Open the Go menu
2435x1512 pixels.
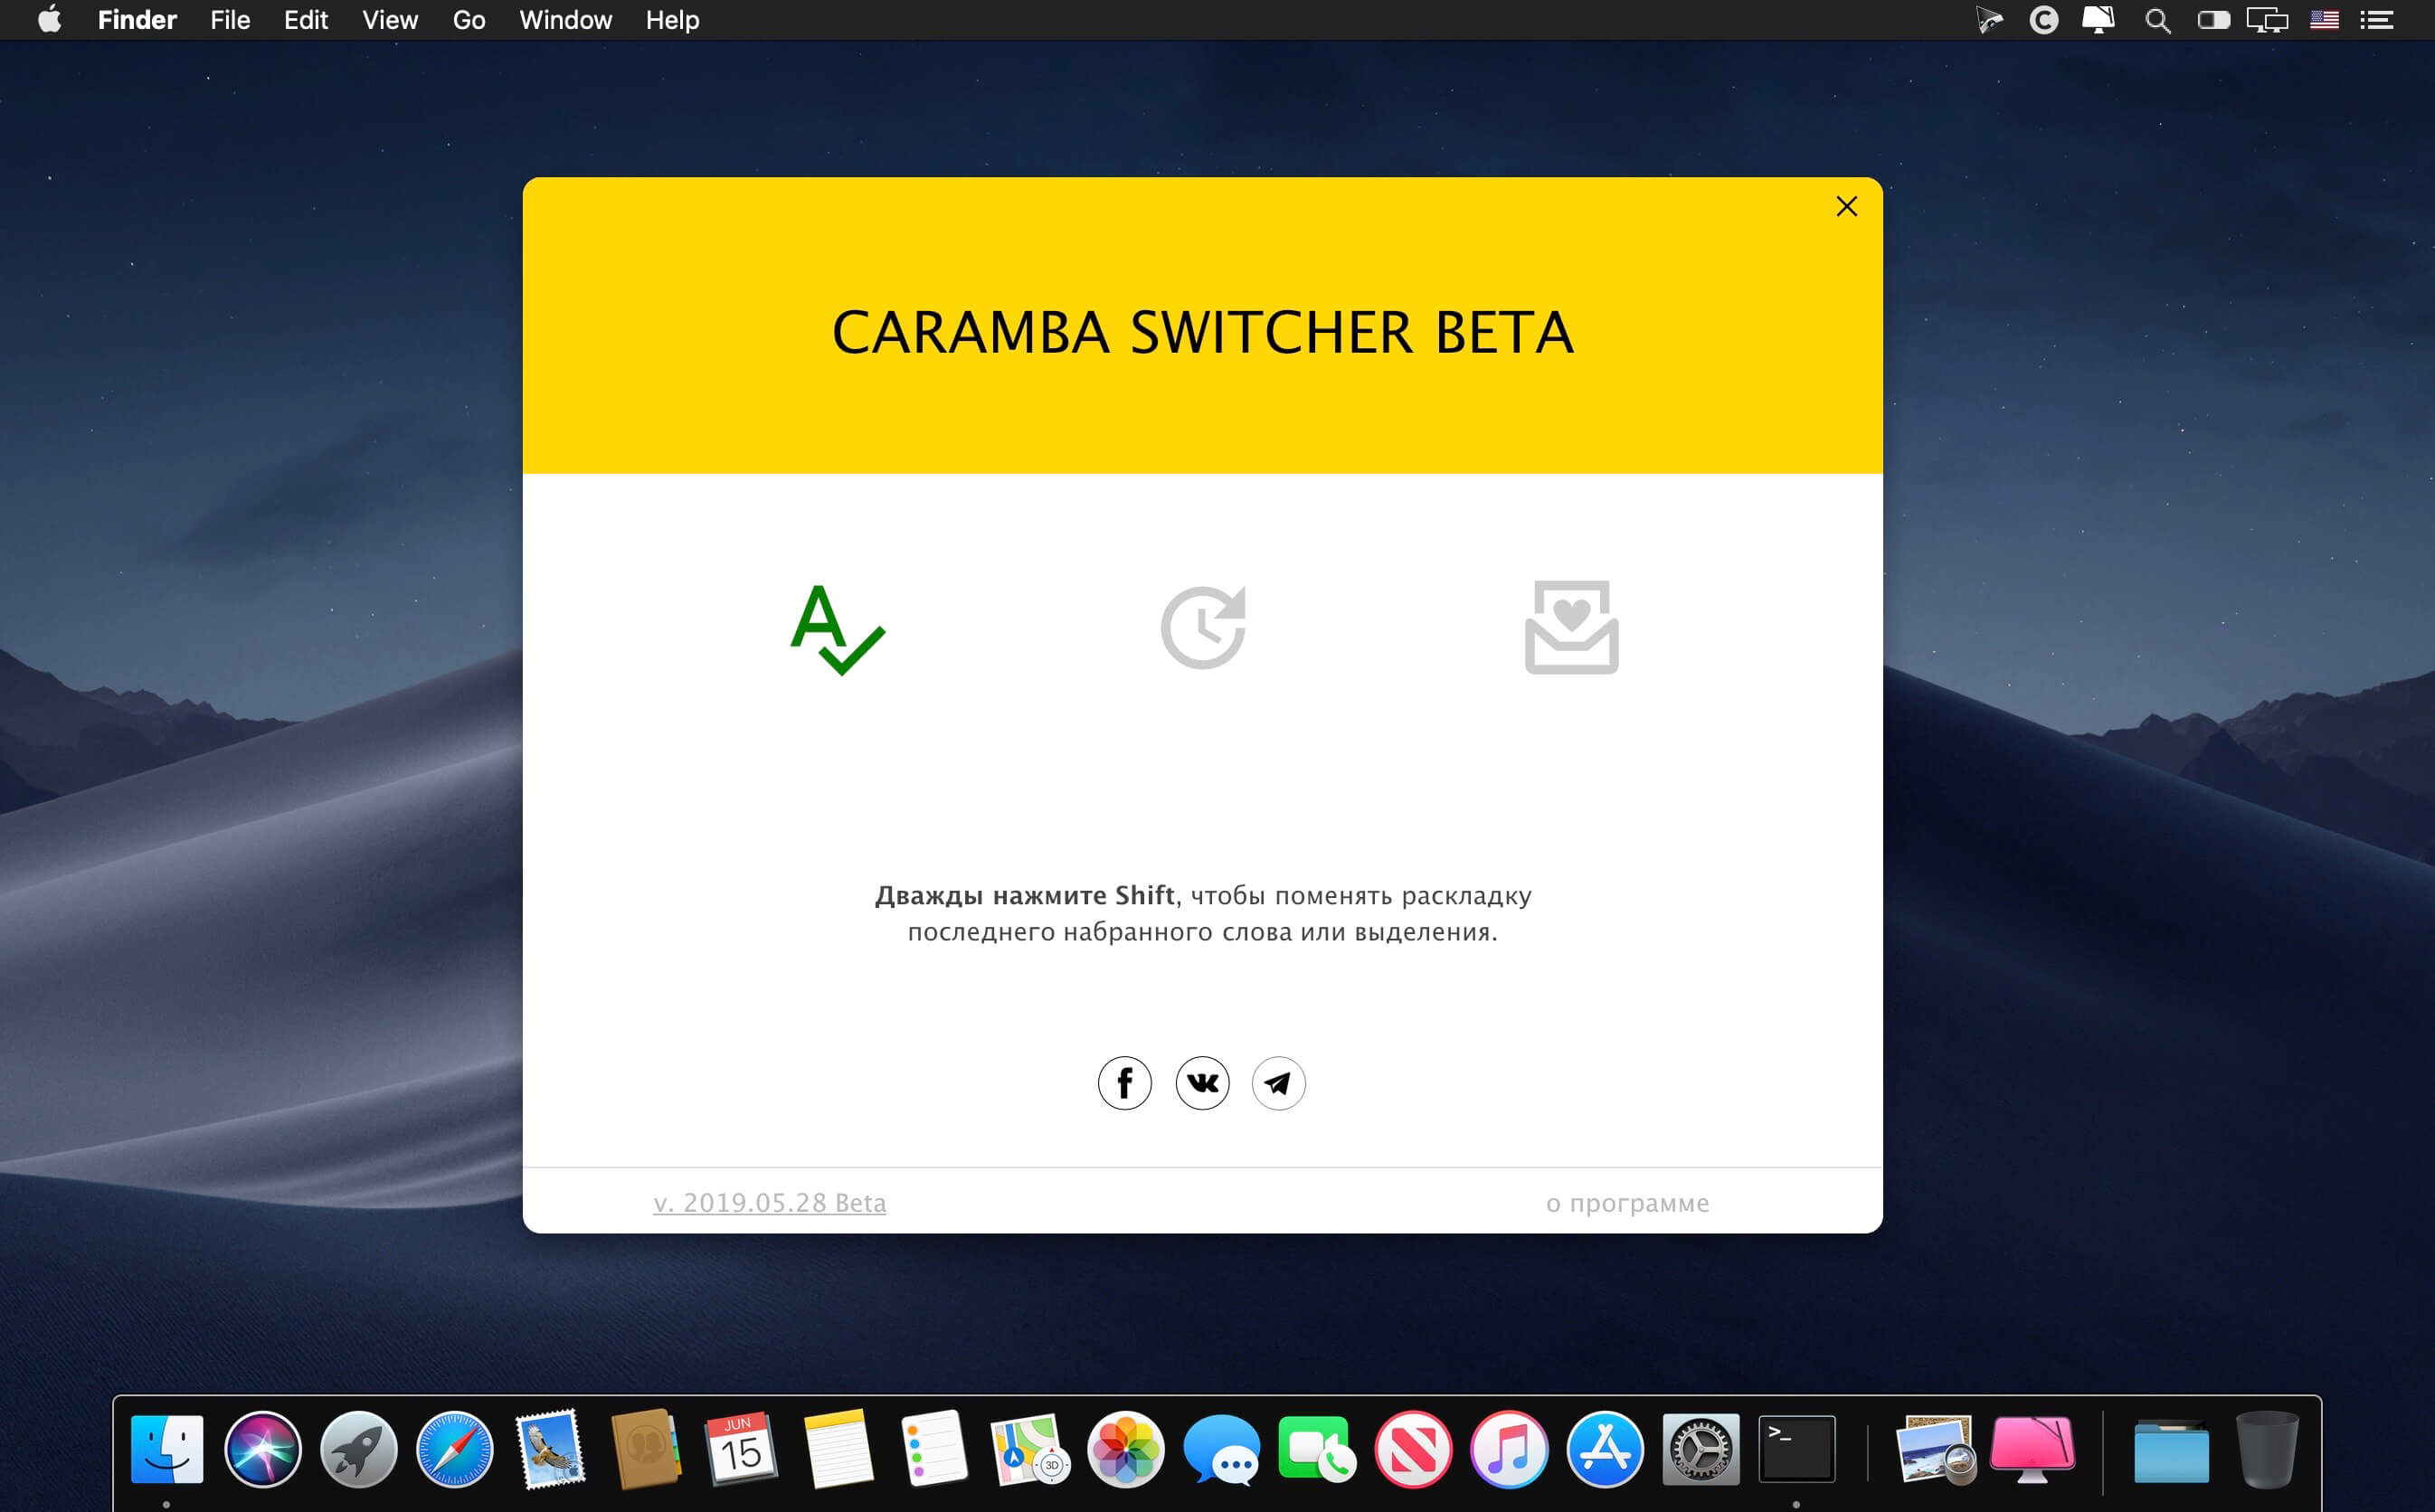pyautogui.click(x=469, y=20)
